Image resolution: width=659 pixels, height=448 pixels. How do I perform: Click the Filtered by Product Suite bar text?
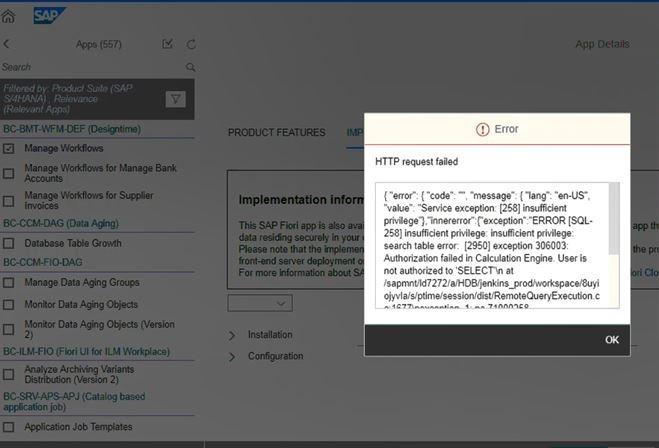68,99
